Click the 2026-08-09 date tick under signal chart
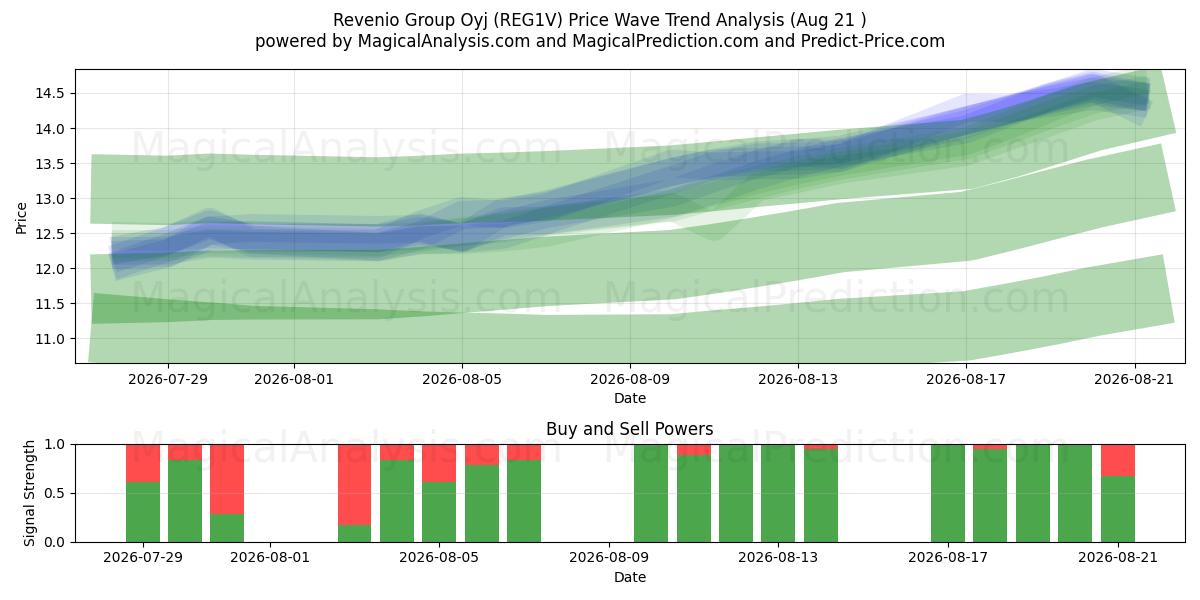Viewport: 1200px width, 600px height. click(x=609, y=557)
